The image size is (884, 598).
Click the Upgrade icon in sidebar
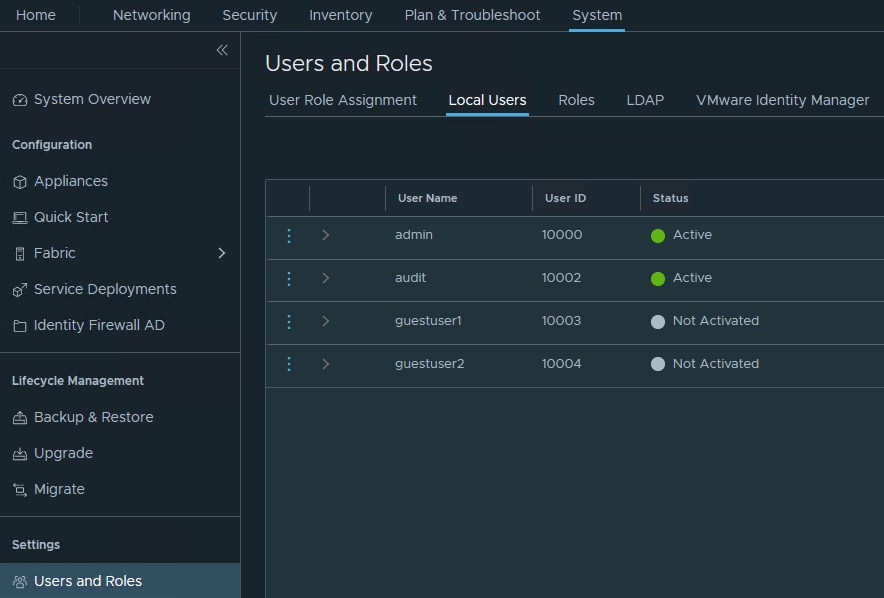coord(20,454)
